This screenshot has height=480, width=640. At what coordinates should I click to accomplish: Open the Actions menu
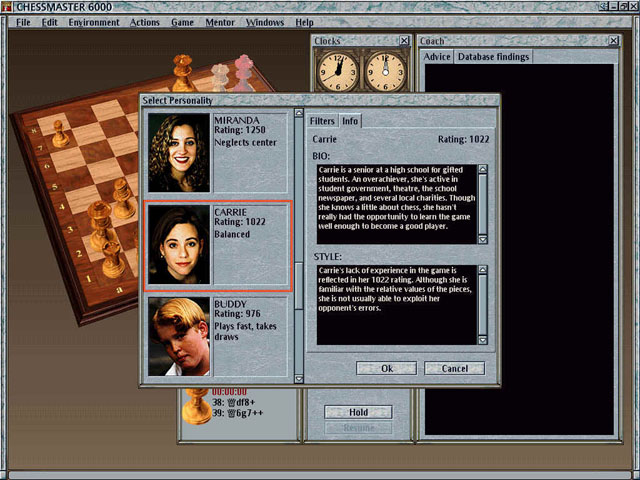(x=144, y=22)
